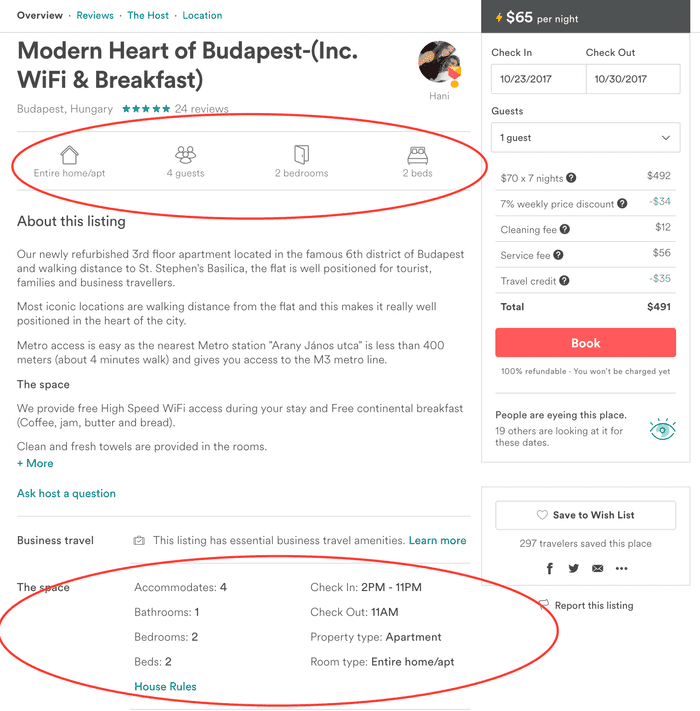
Task: Jump to the Location tab
Action: (202, 15)
